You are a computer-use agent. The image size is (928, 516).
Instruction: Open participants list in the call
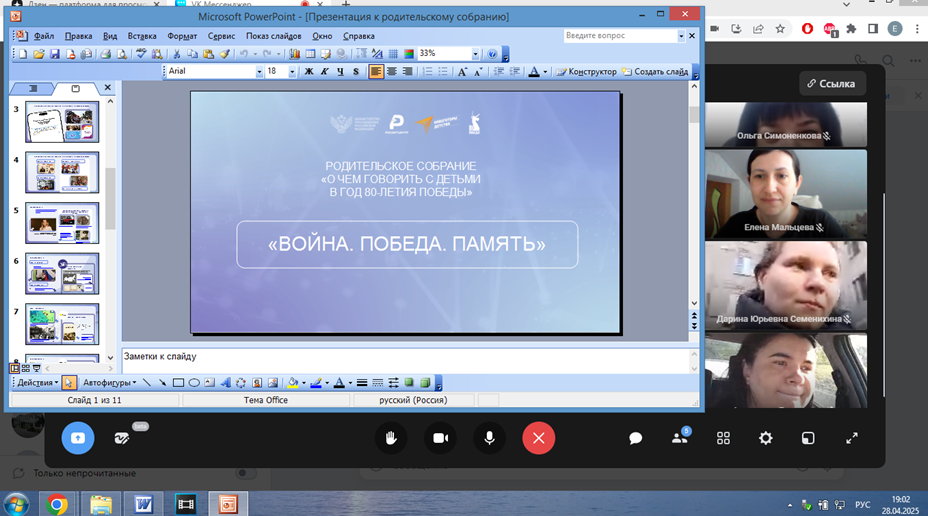679,438
